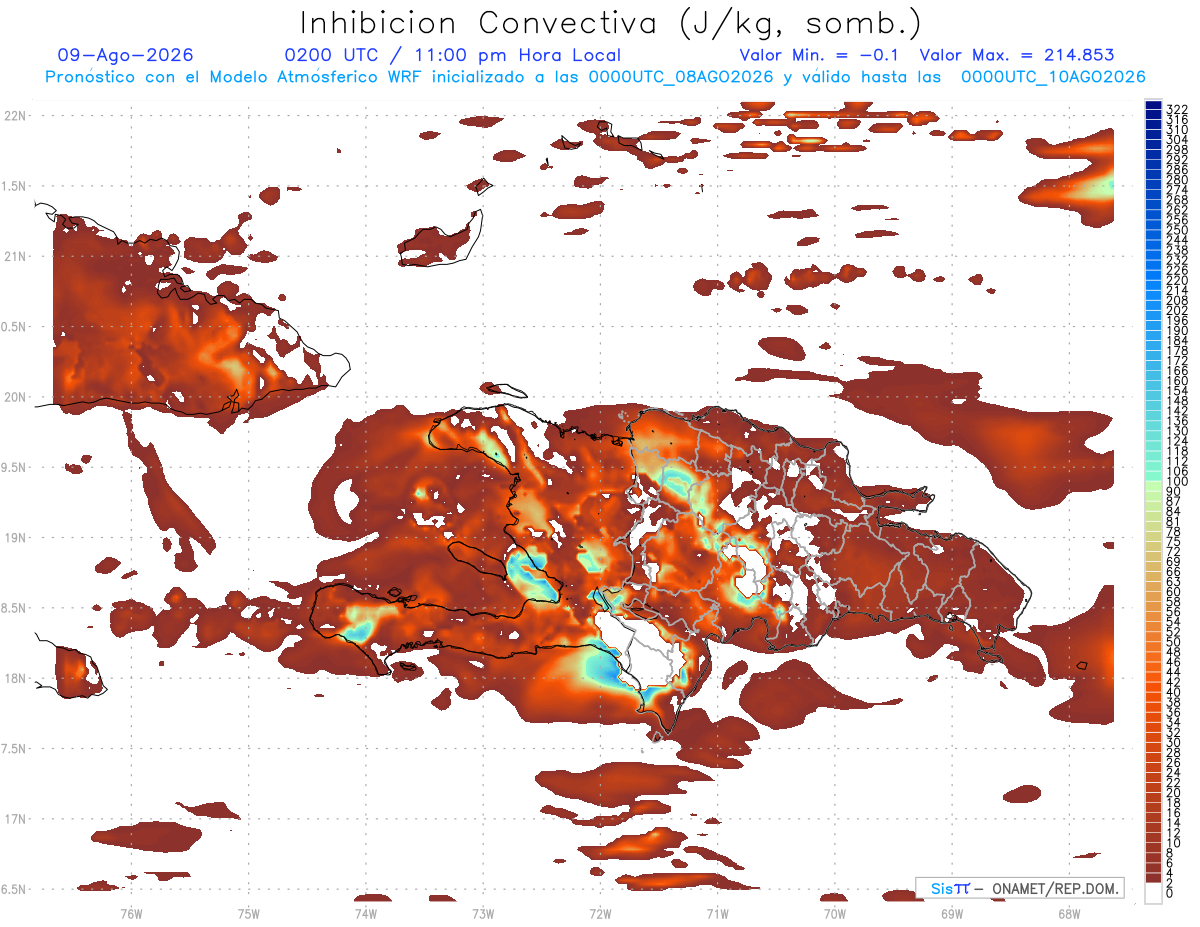Click the '69W' longitude label
1200x927 pixels.
click(x=951, y=913)
